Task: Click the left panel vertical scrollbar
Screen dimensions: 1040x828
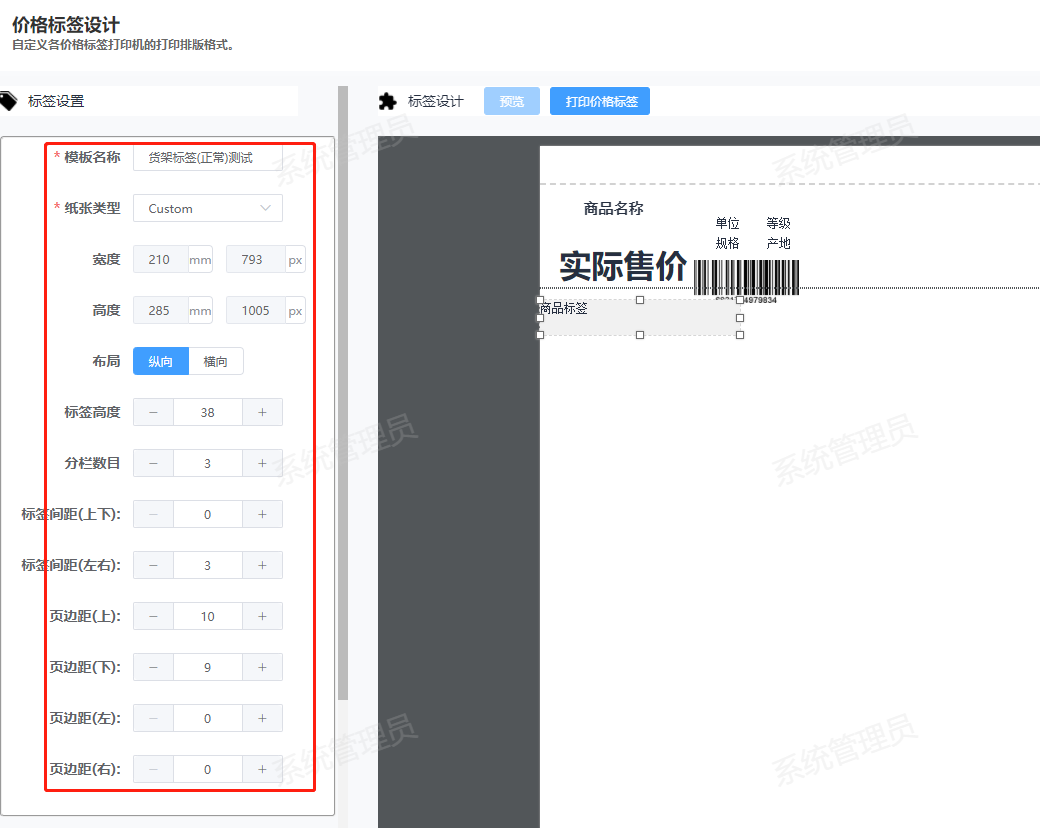Action: pyautogui.click(x=343, y=400)
